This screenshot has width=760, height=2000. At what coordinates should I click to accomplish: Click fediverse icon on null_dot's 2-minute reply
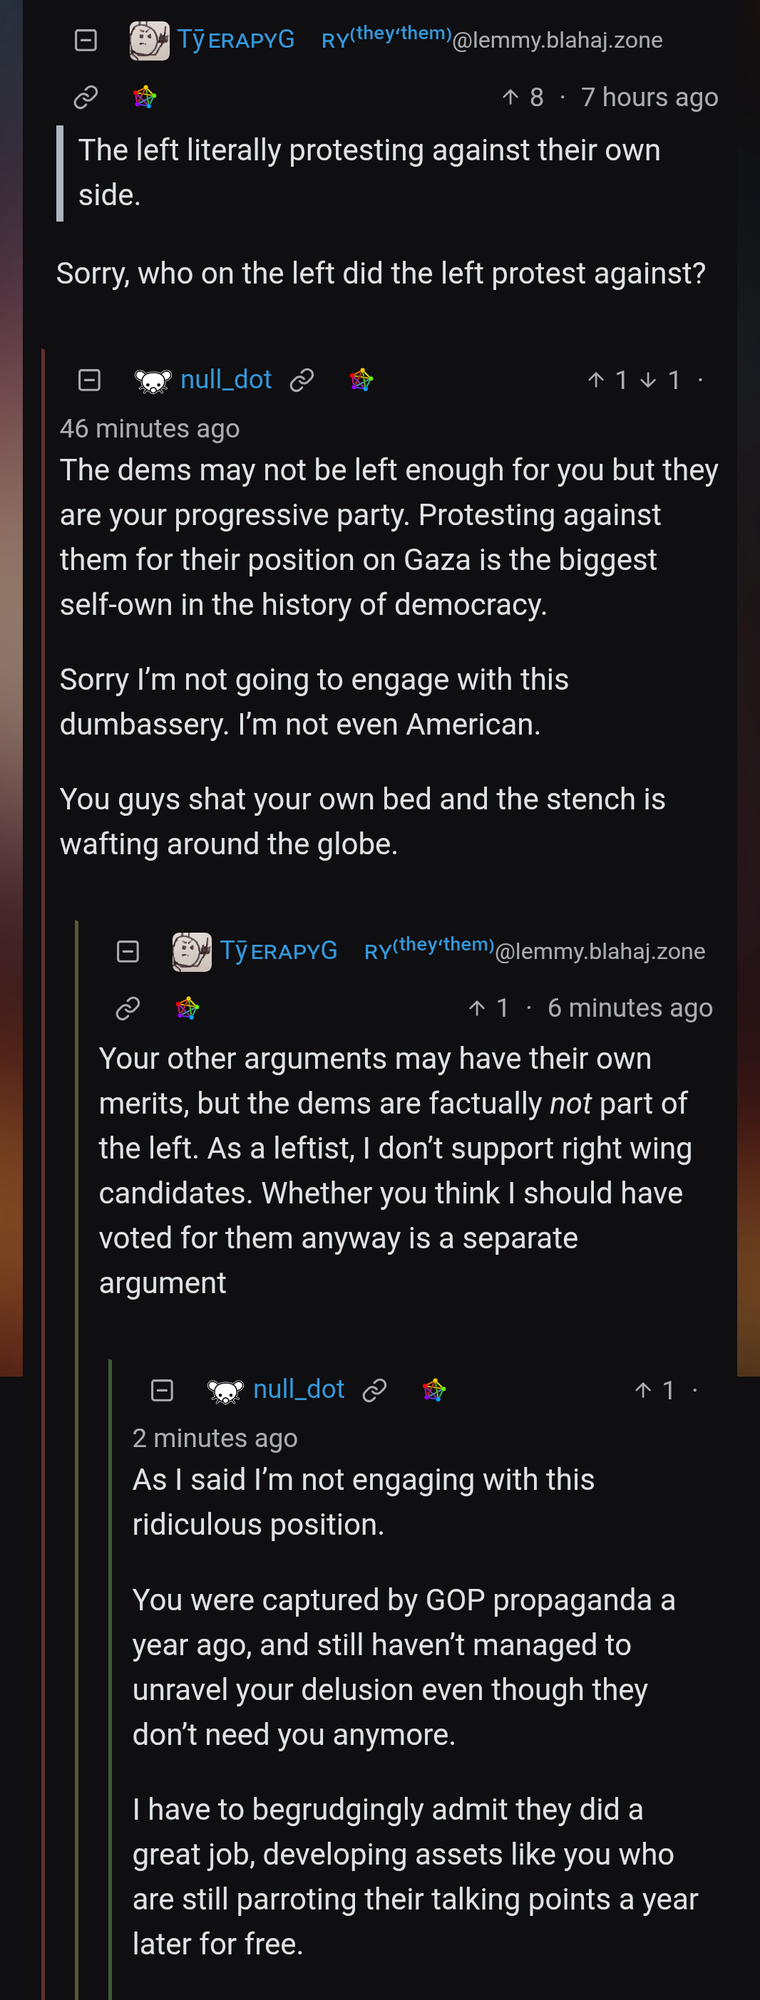point(434,1390)
